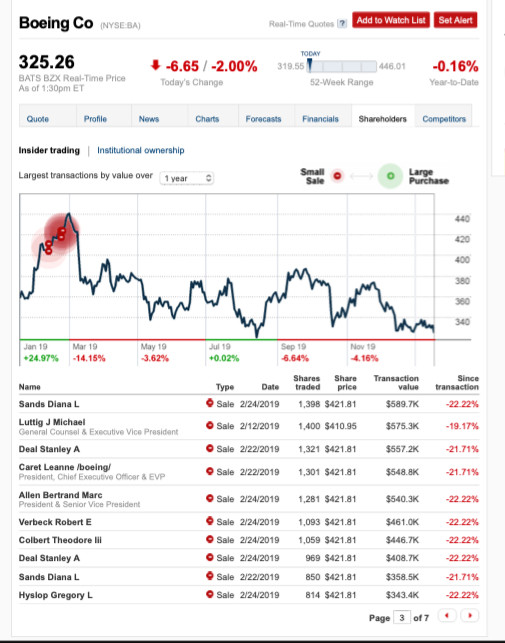The image size is (505, 643).
Task: Click the name Verbeck Robert E
Action: coord(55,522)
